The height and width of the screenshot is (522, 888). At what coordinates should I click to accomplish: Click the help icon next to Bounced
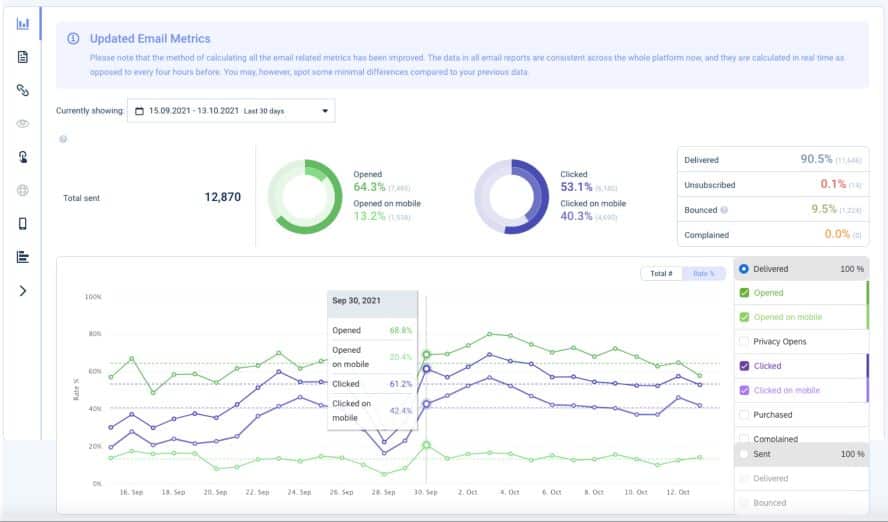724,210
